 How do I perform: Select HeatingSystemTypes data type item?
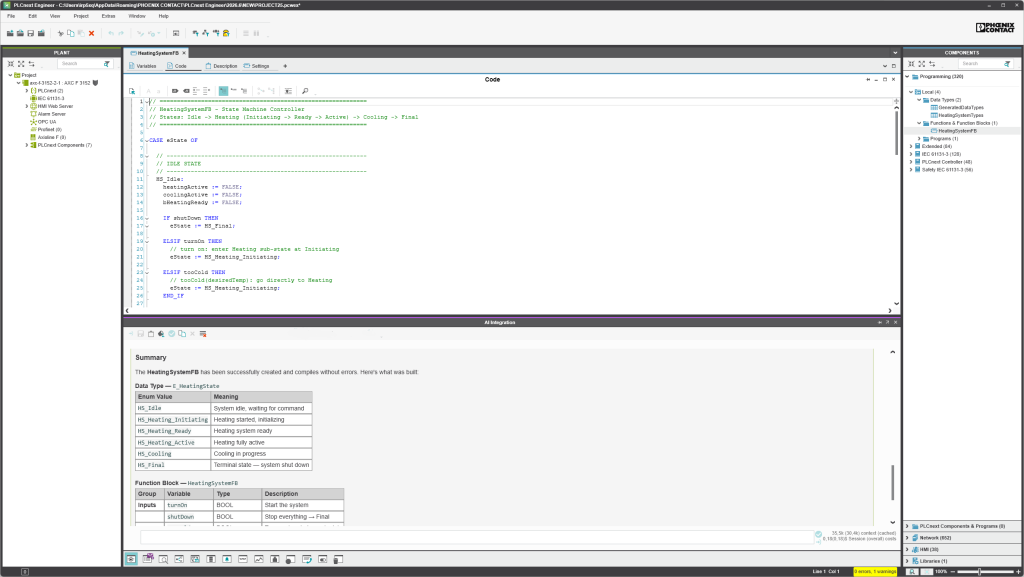pyautogui.click(x=961, y=116)
